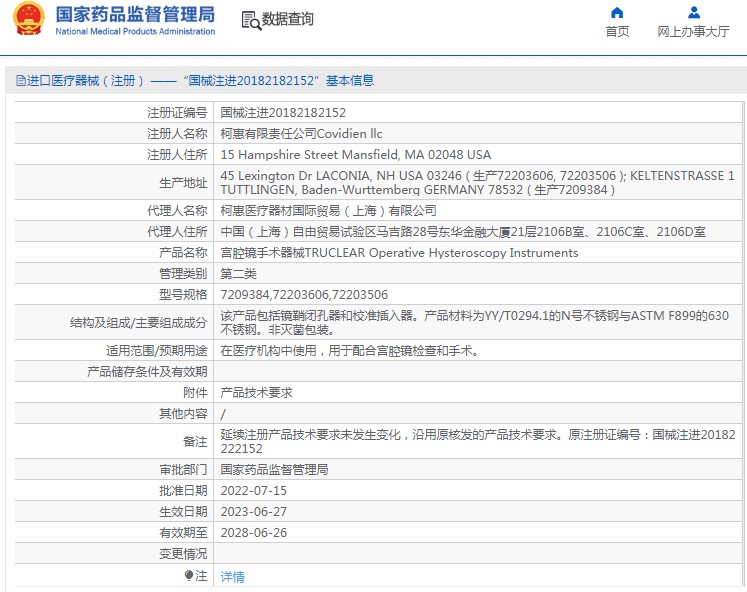Click the 生产地址 row label
Viewport: 747px width, 592px height.
[183, 182]
